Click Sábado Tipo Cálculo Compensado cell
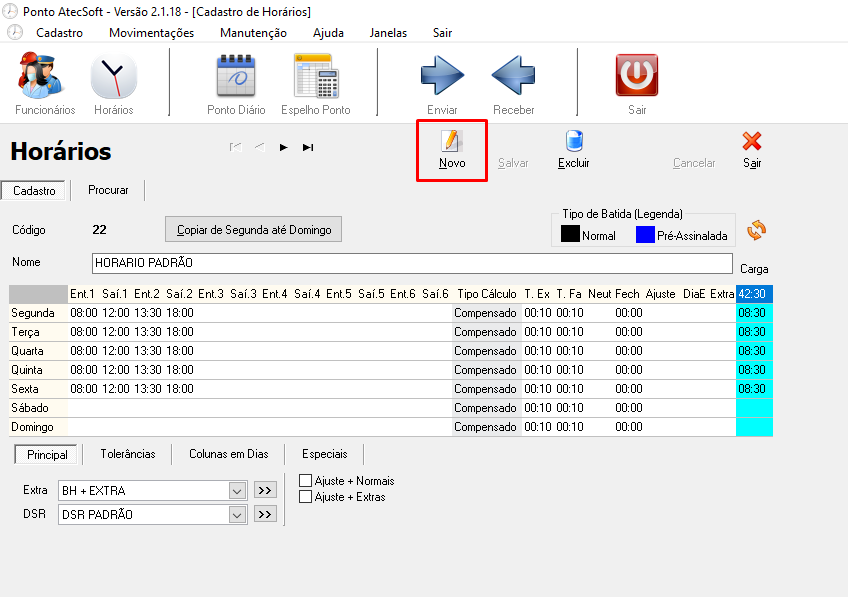 coord(486,407)
